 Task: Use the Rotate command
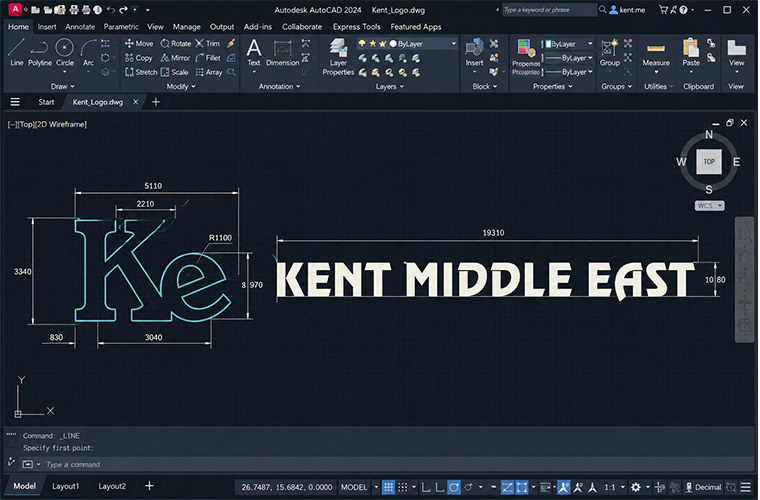point(175,44)
